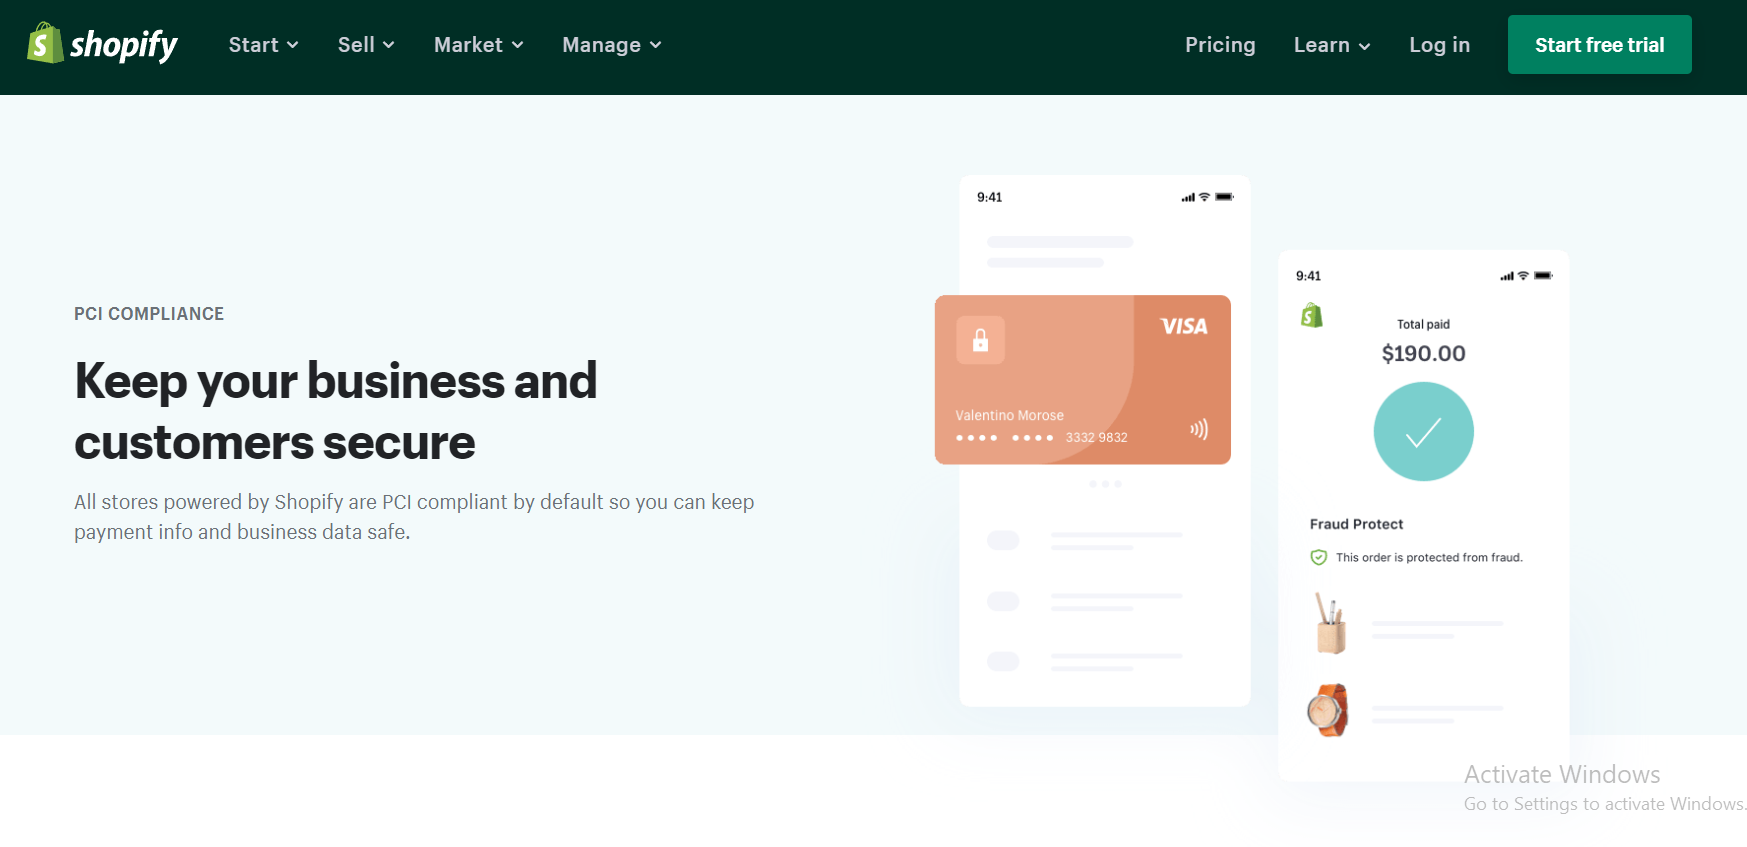Click the Log in link
This screenshot has width=1747, height=847.
(x=1439, y=45)
